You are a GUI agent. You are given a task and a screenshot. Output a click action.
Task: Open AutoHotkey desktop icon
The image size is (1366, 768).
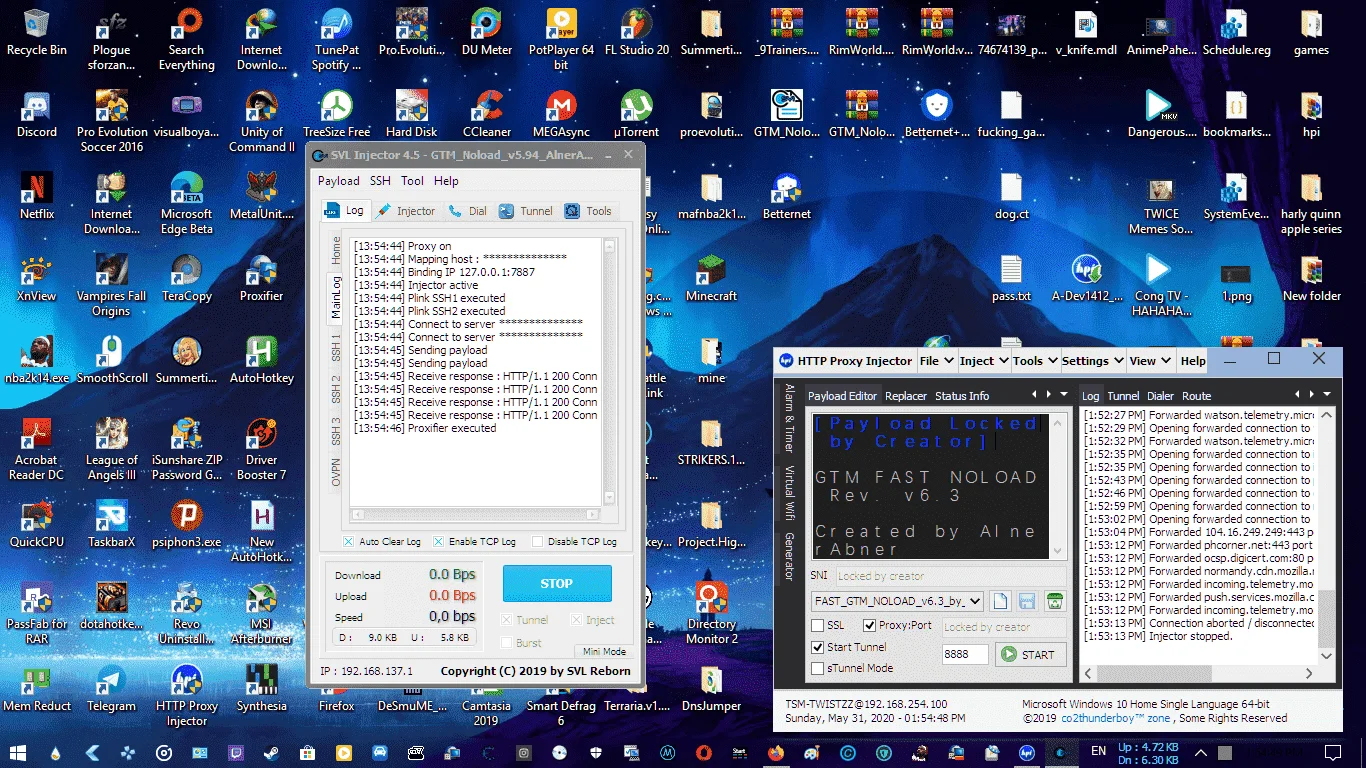(262, 360)
